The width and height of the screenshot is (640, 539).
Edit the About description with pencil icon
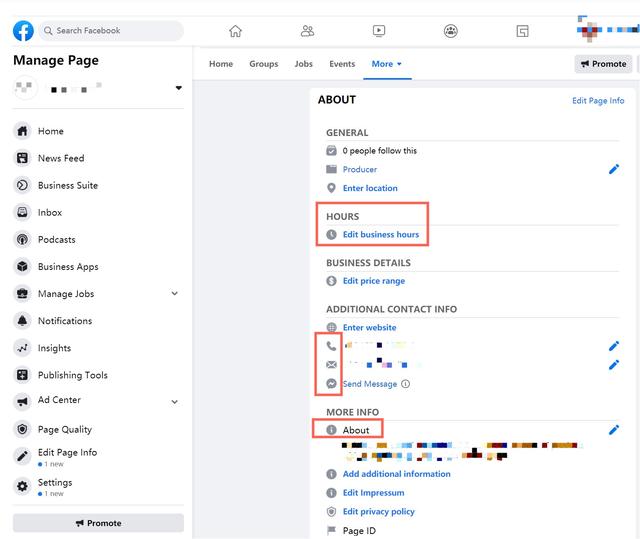614,430
